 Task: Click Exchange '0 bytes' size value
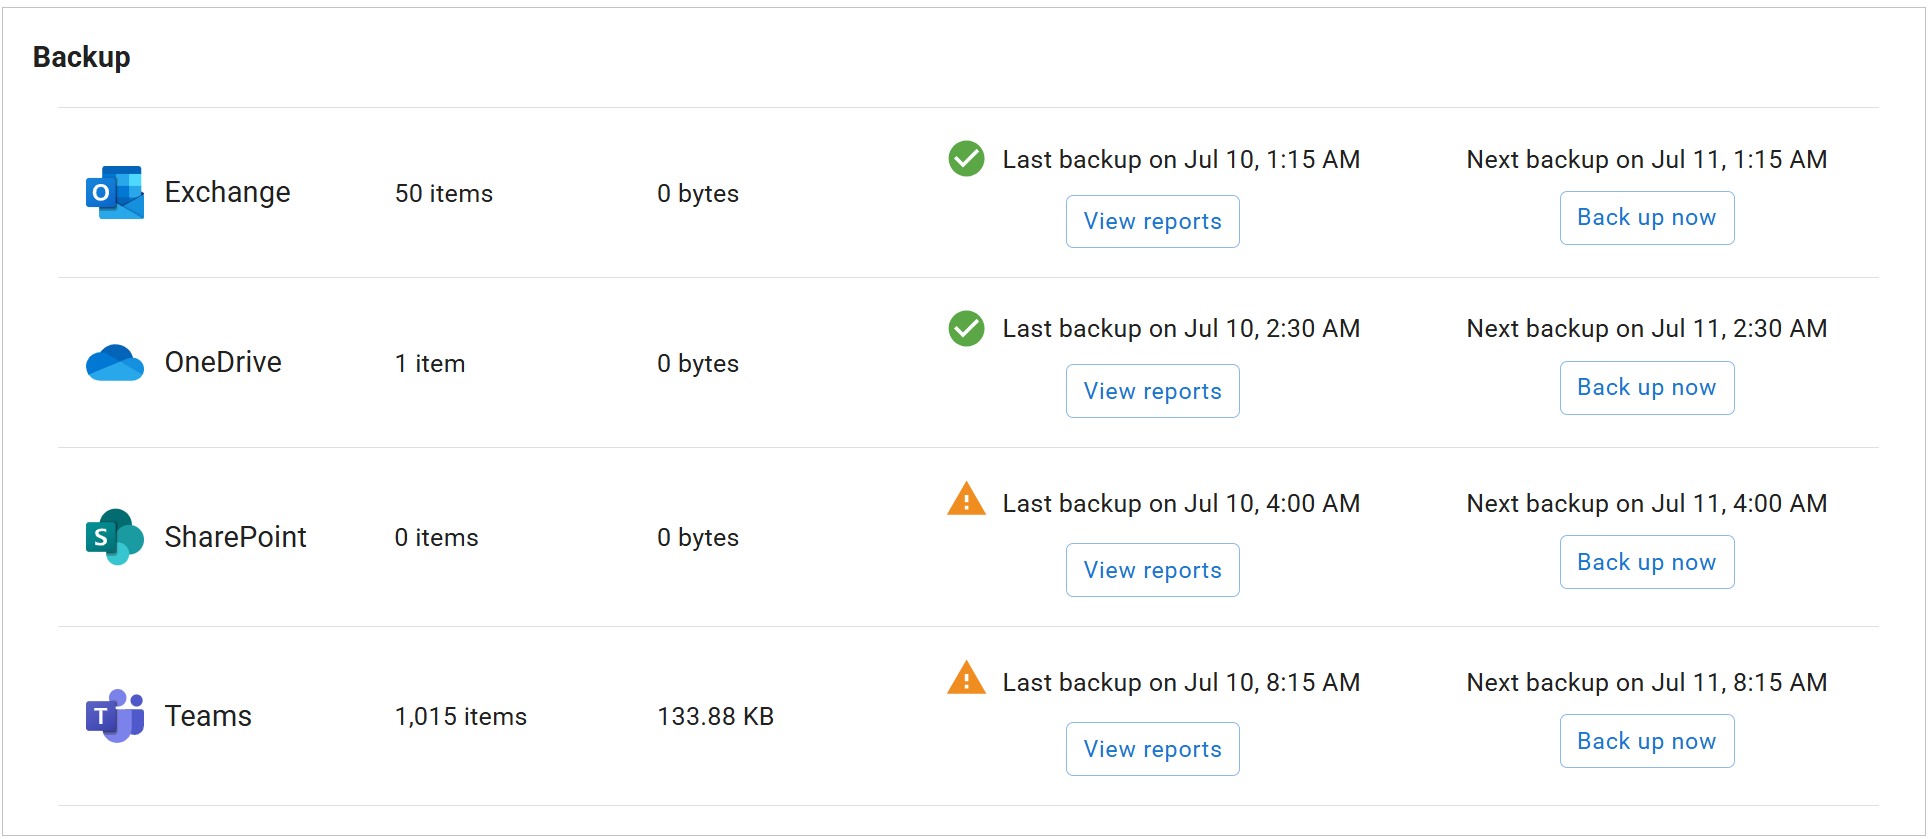(698, 193)
